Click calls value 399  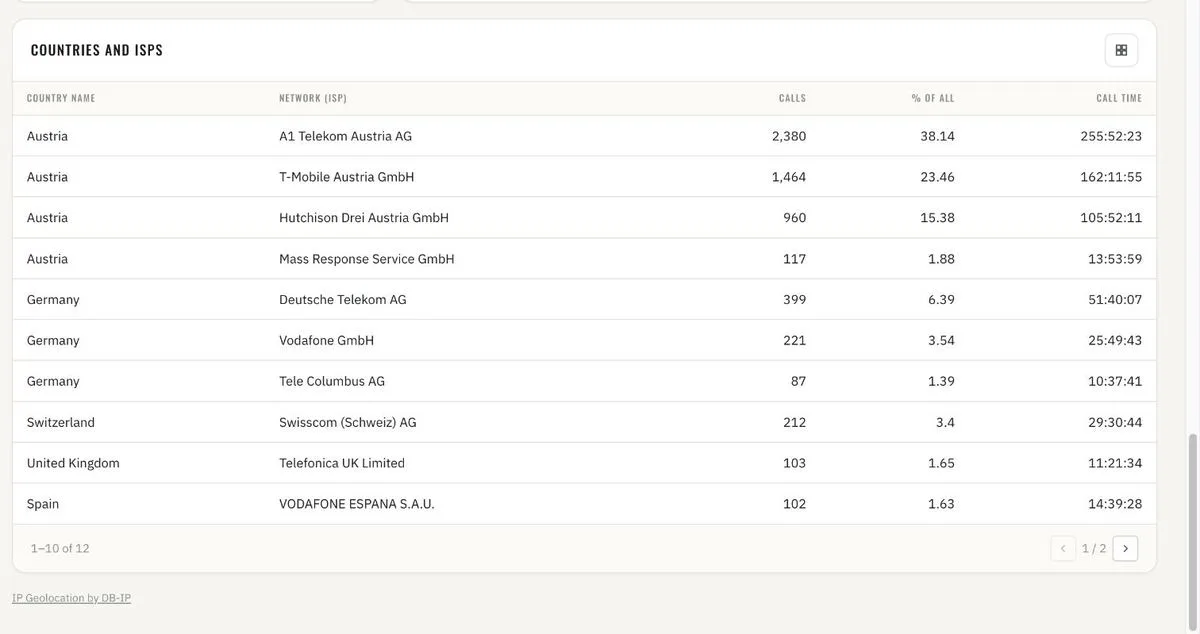pos(795,300)
